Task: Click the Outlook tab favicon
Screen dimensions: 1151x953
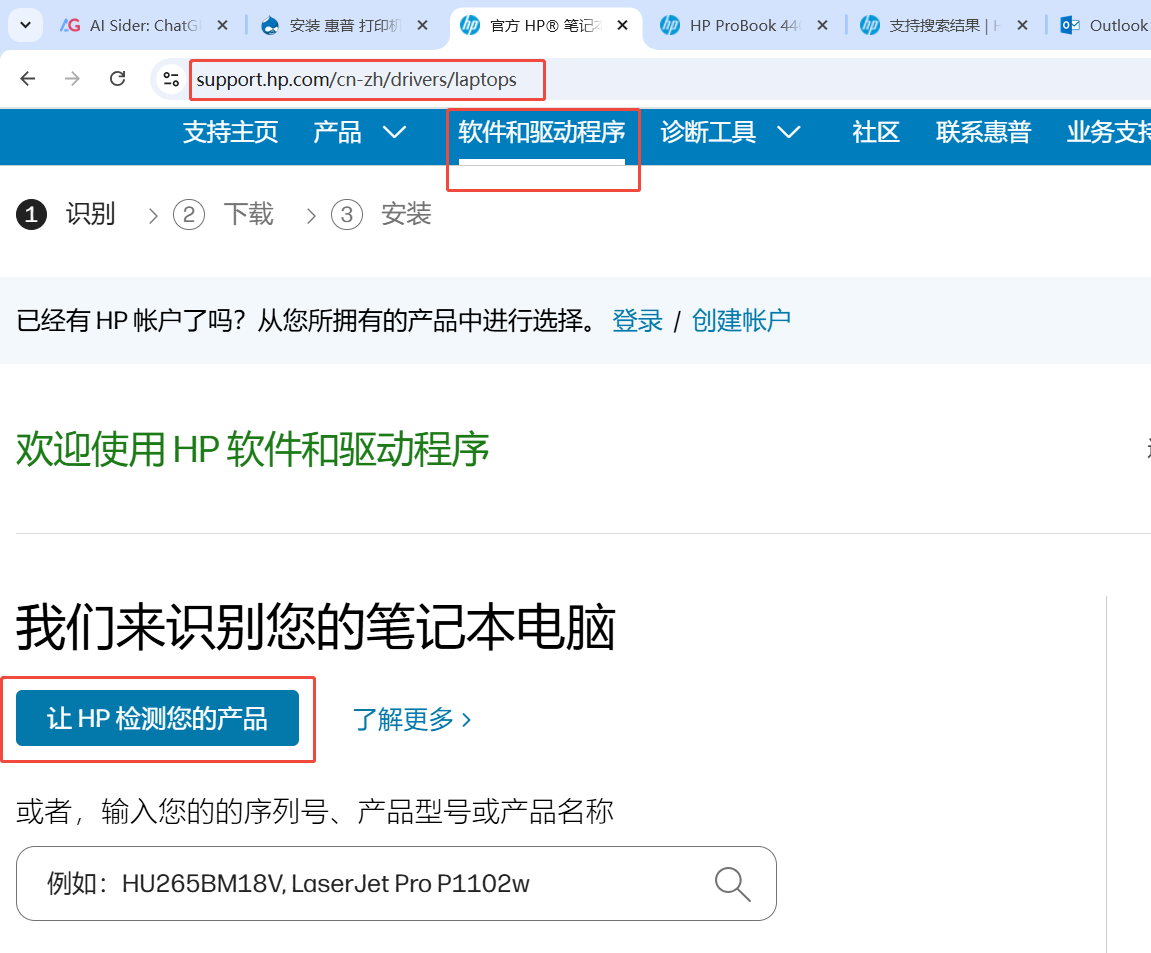Action: pos(1070,26)
